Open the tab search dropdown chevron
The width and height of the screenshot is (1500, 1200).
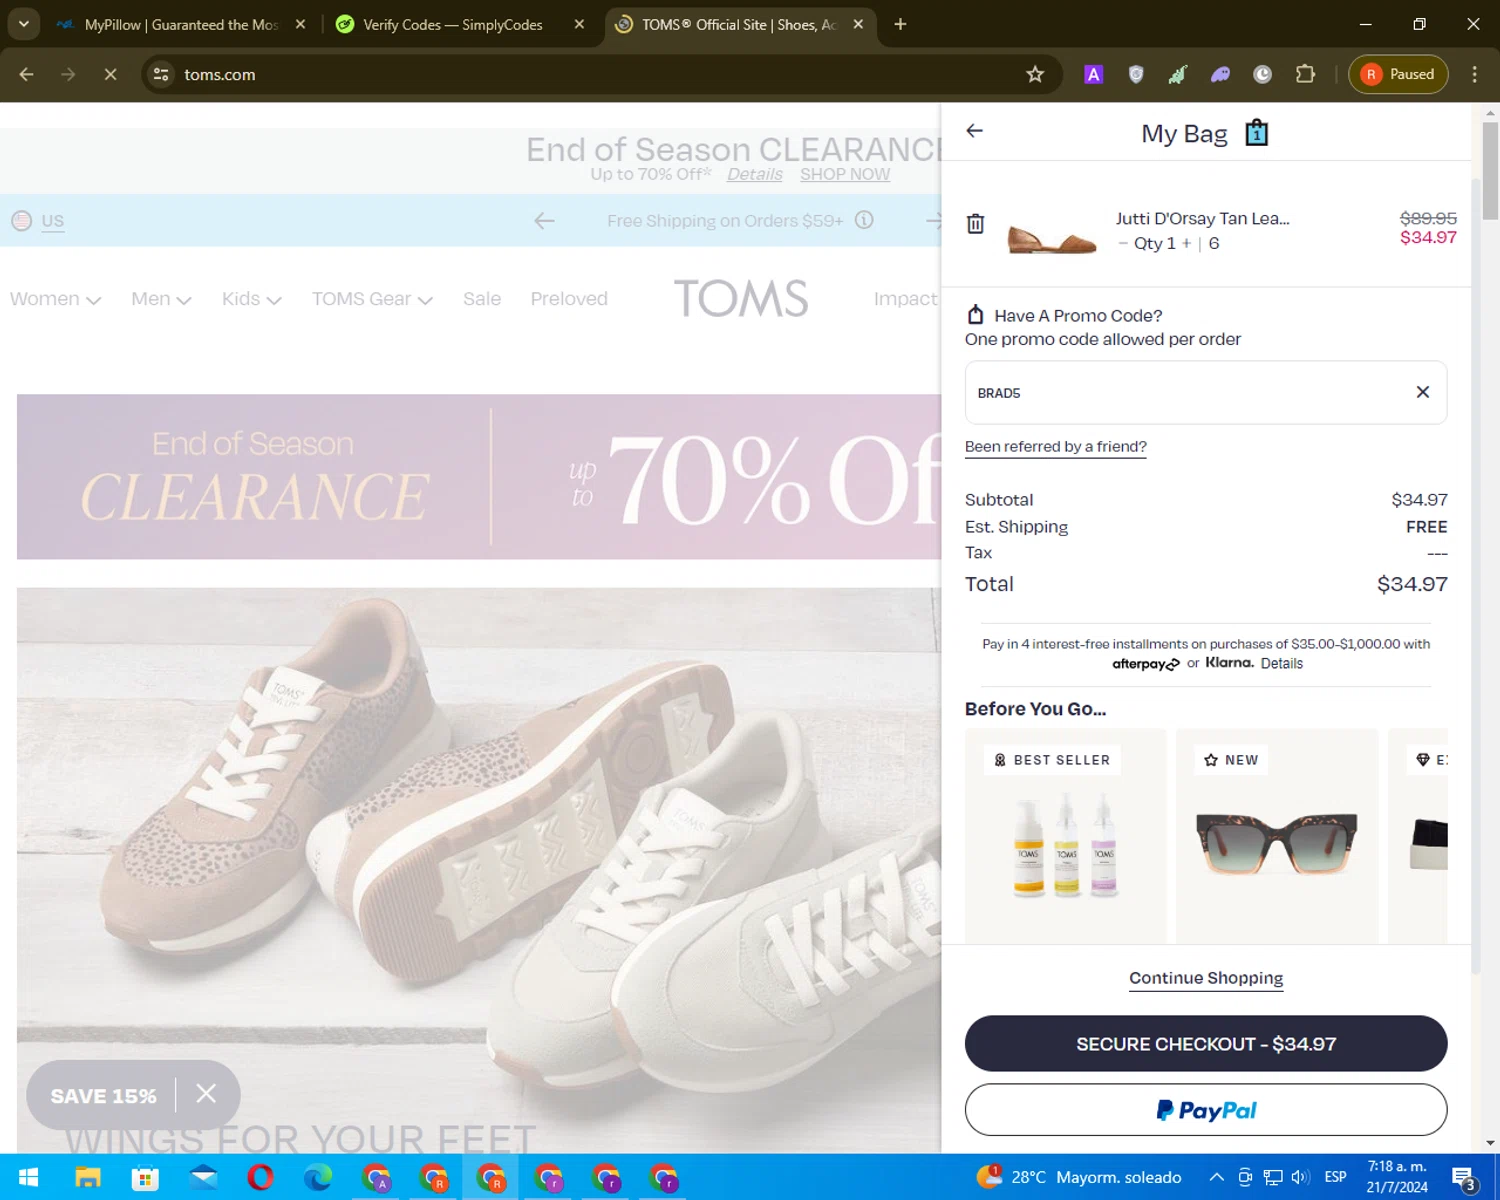pyautogui.click(x=23, y=24)
